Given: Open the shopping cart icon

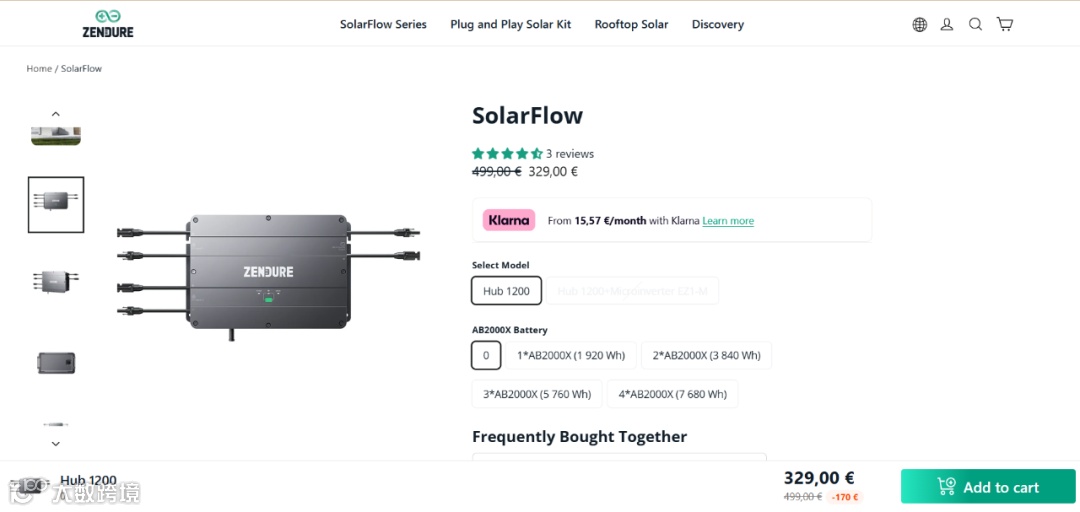Looking at the screenshot, I should (x=1005, y=25).
